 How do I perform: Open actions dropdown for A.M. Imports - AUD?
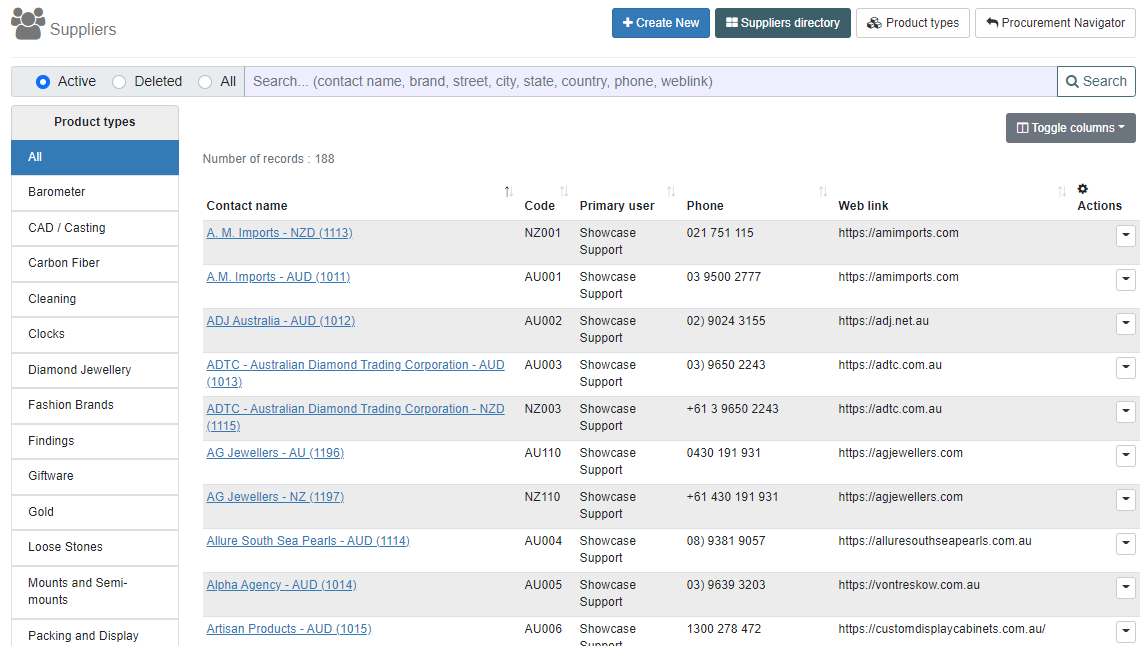click(1126, 279)
